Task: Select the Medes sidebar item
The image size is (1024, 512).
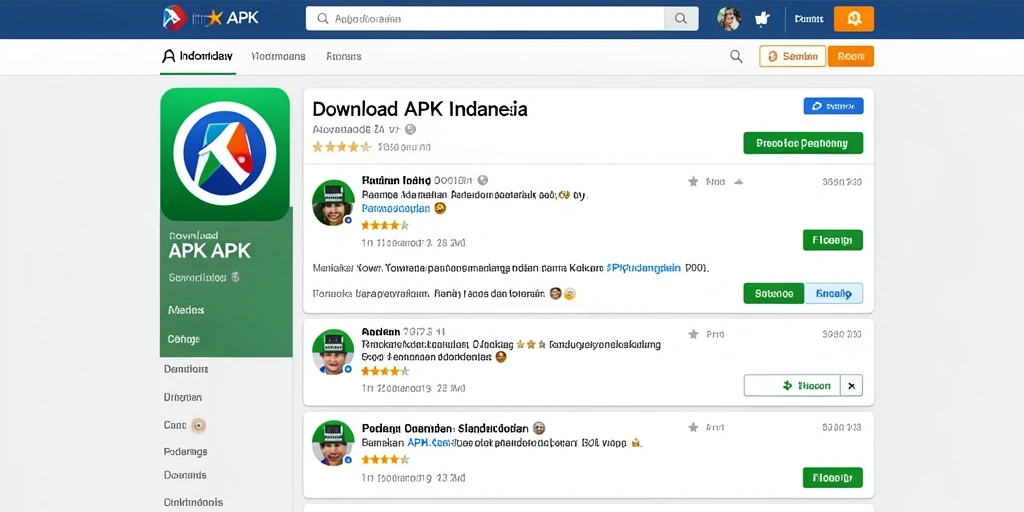Action: (x=185, y=310)
